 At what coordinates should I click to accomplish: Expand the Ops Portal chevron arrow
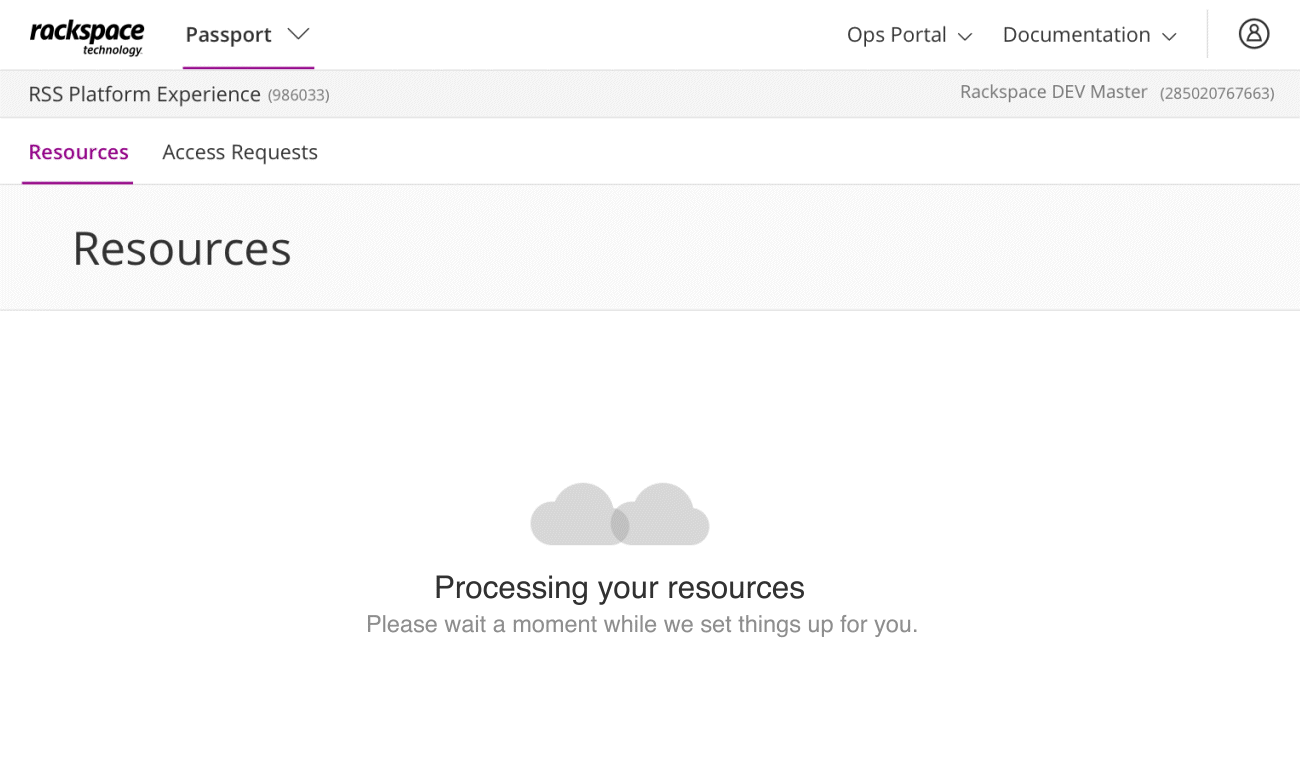point(965,36)
